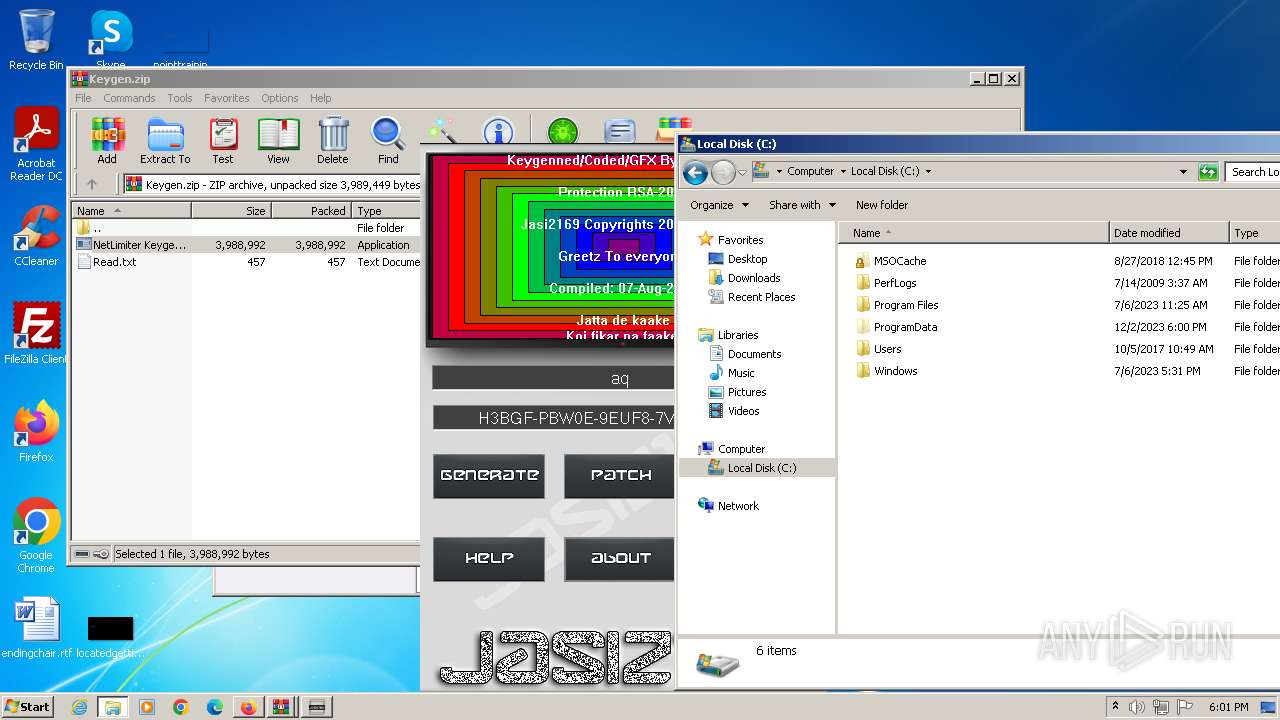Click the Test archive icon in WinRAR
This screenshot has width=1280, height=720.
click(223, 140)
